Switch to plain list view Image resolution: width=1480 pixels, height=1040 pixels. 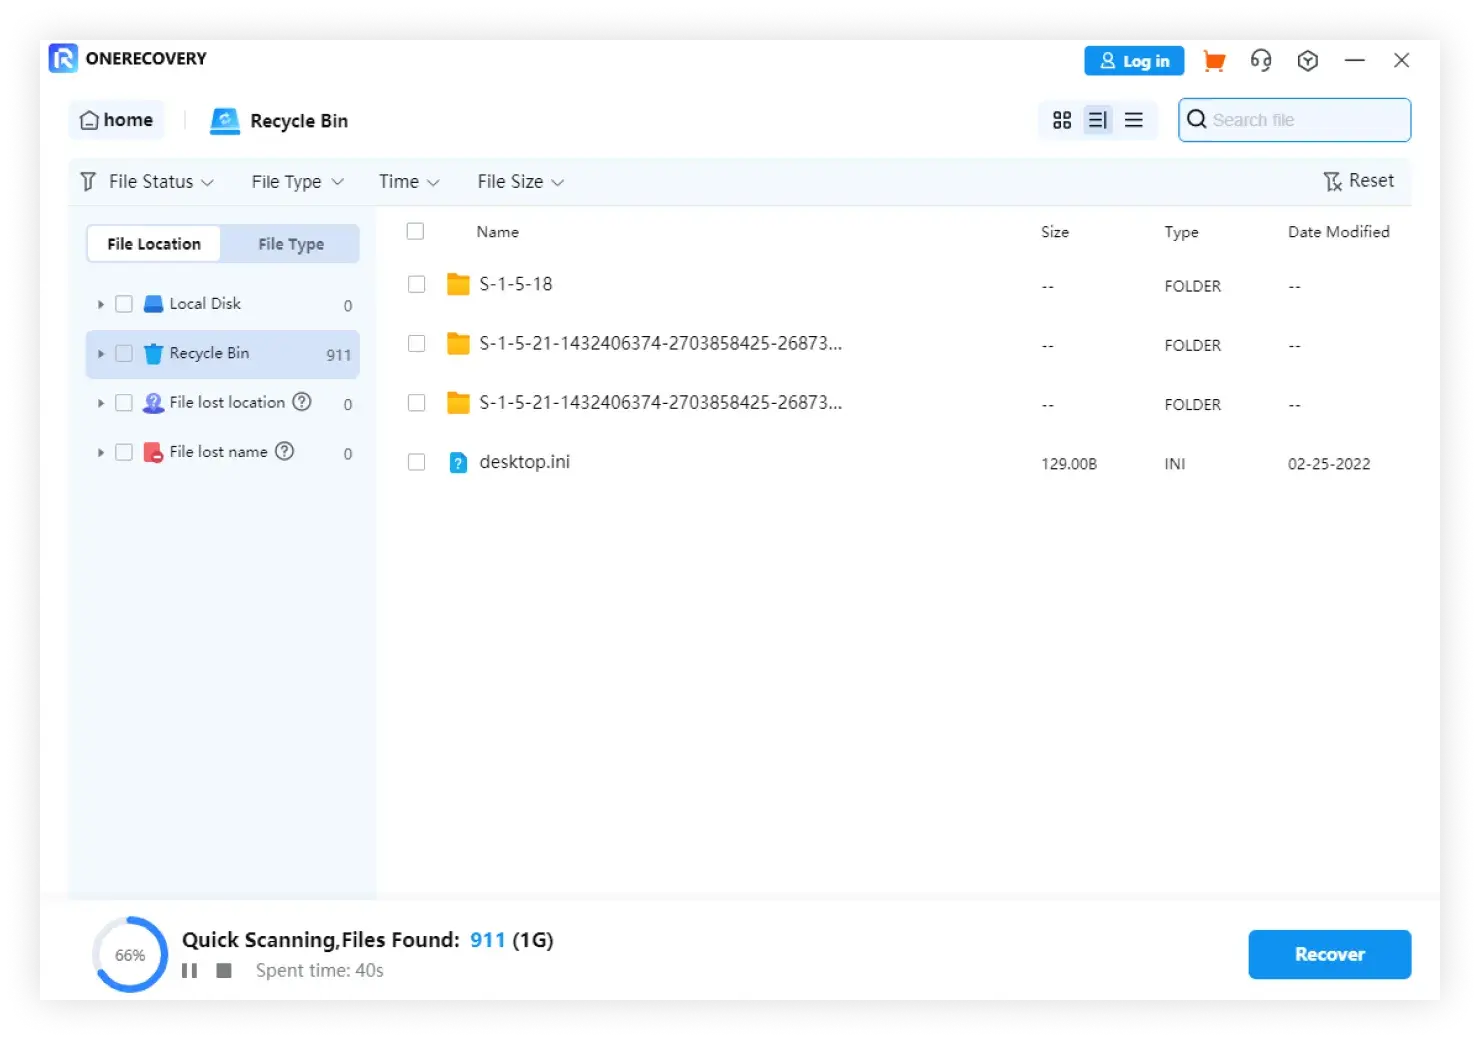click(x=1134, y=120)
